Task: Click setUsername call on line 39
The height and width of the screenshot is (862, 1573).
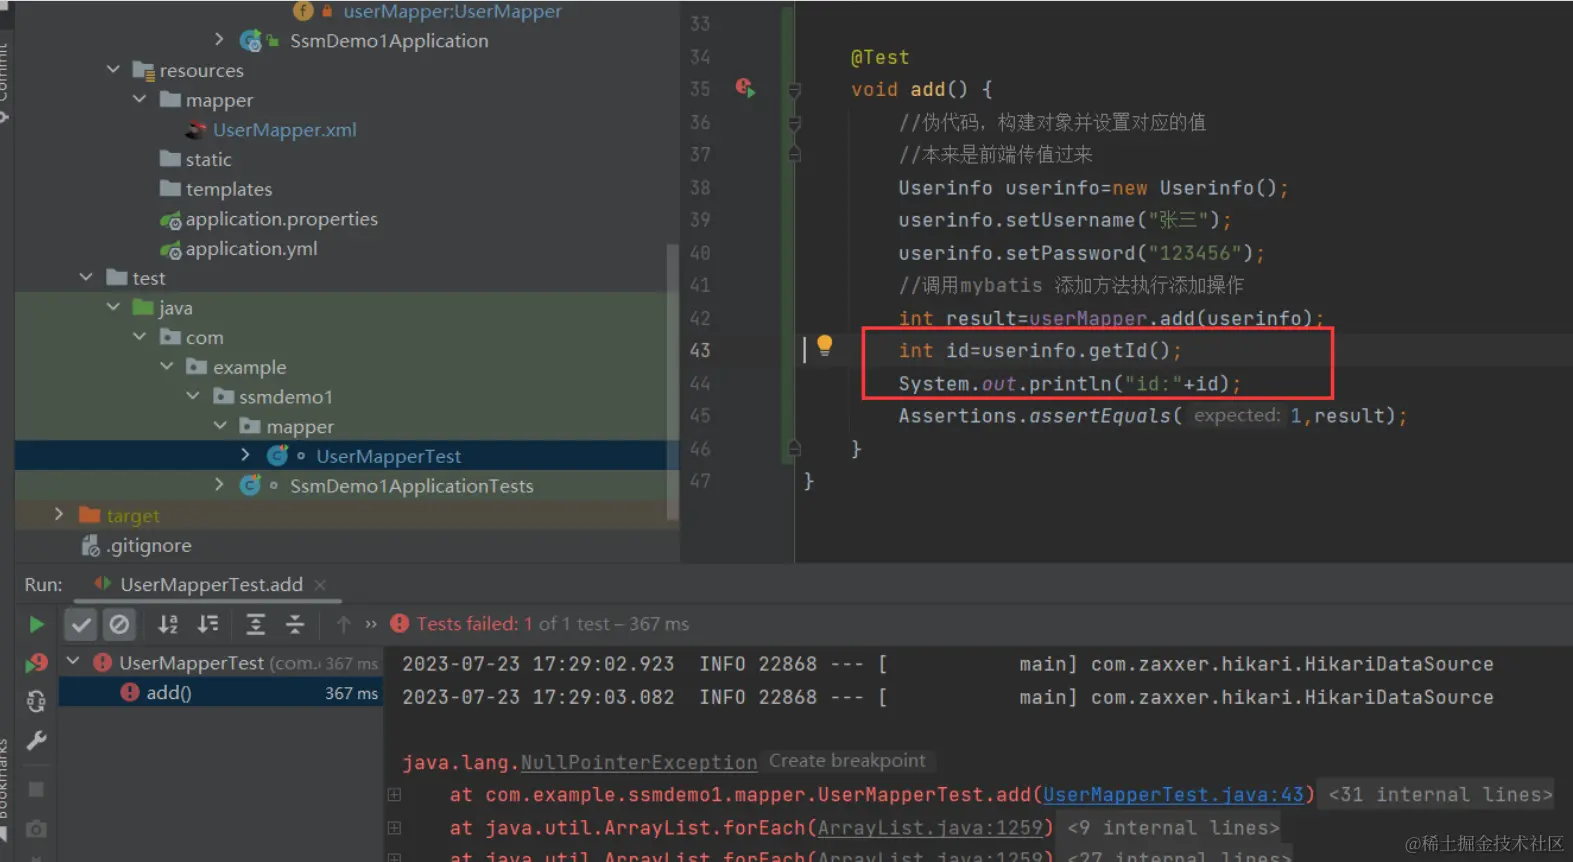Action: 1064,220
